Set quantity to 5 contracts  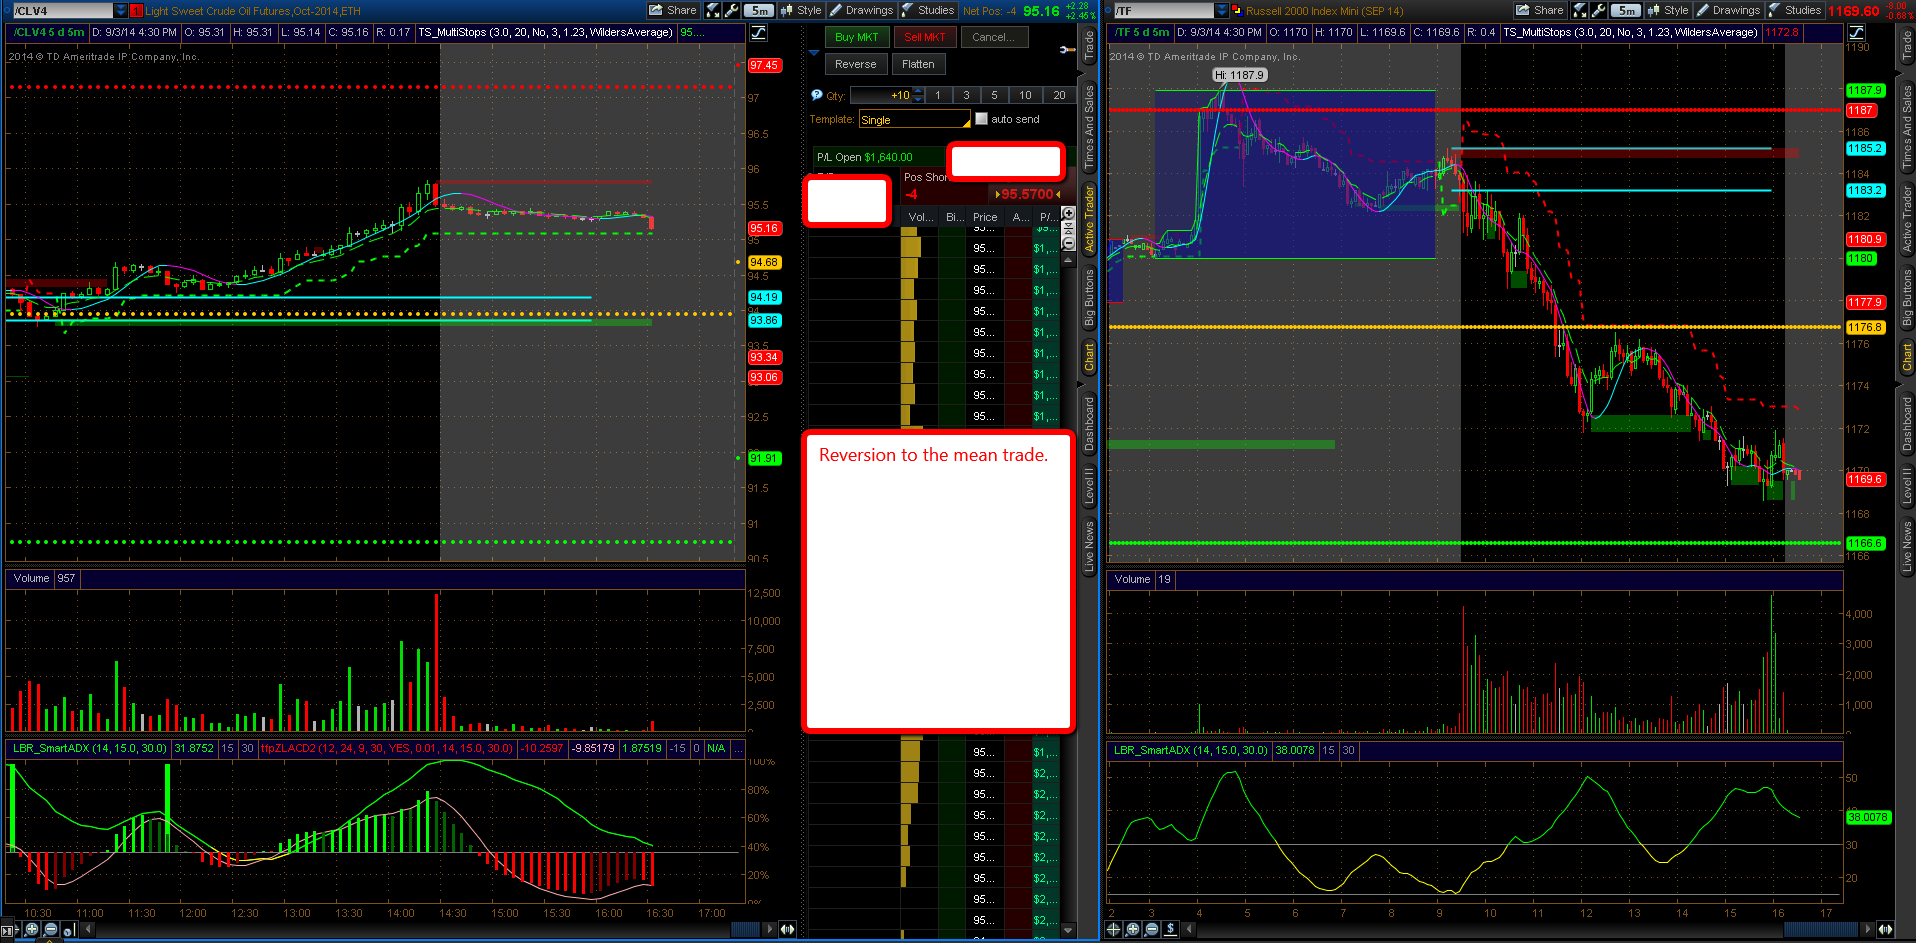[x=994, y=95]
